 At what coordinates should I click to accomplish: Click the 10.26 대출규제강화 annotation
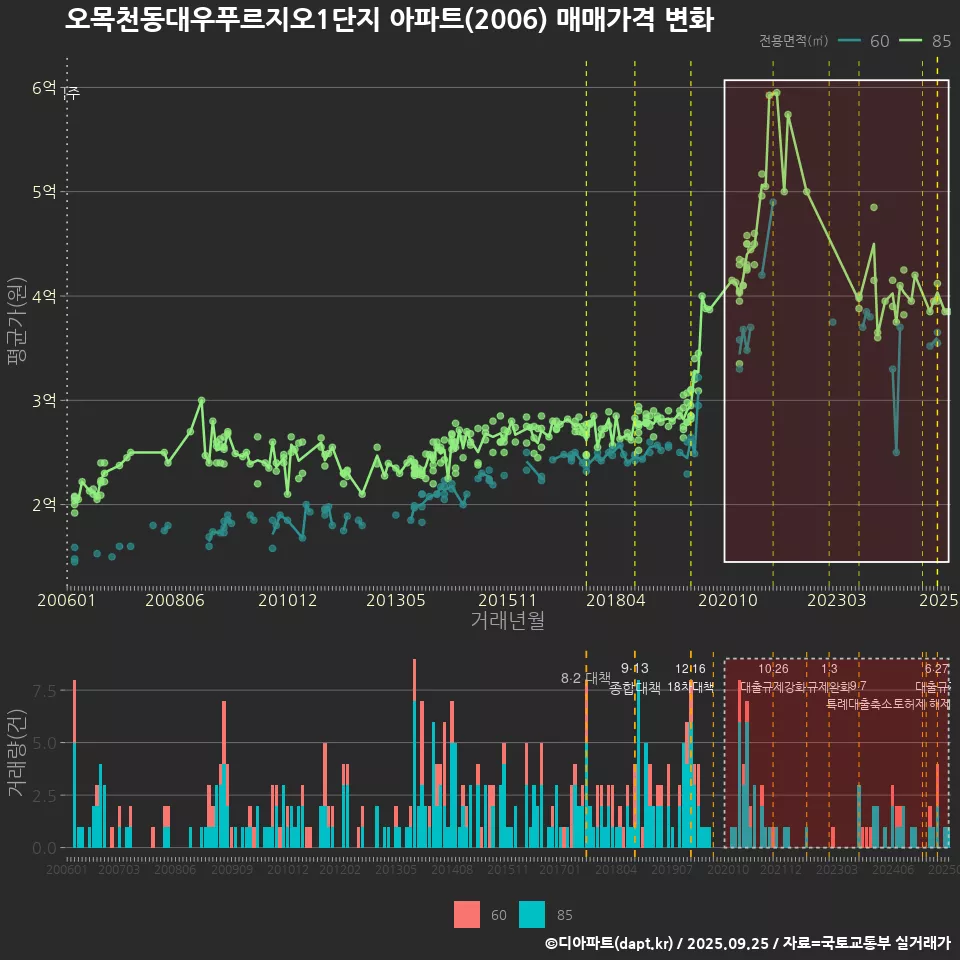tap(773, 678)
